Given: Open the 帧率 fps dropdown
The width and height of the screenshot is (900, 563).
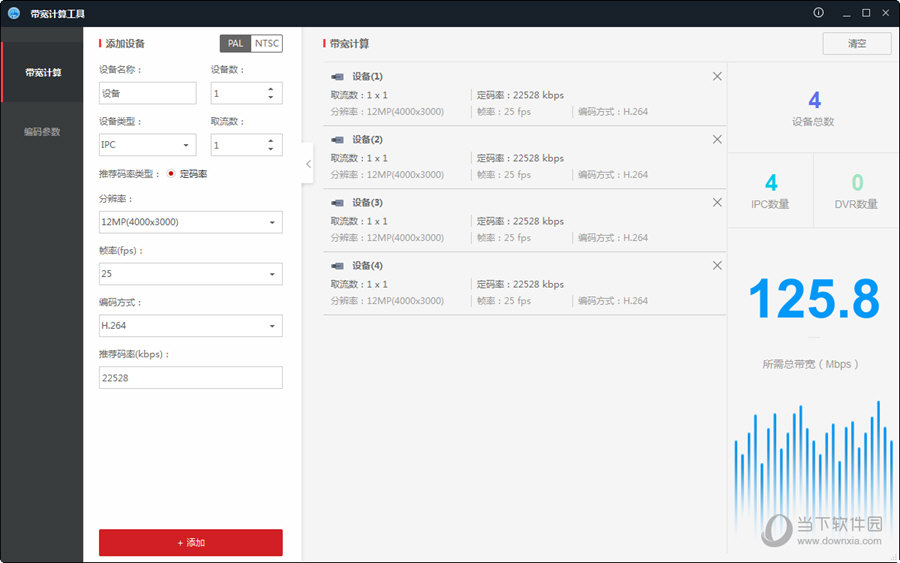Looking at the screenshot, I should coord(190,274).
